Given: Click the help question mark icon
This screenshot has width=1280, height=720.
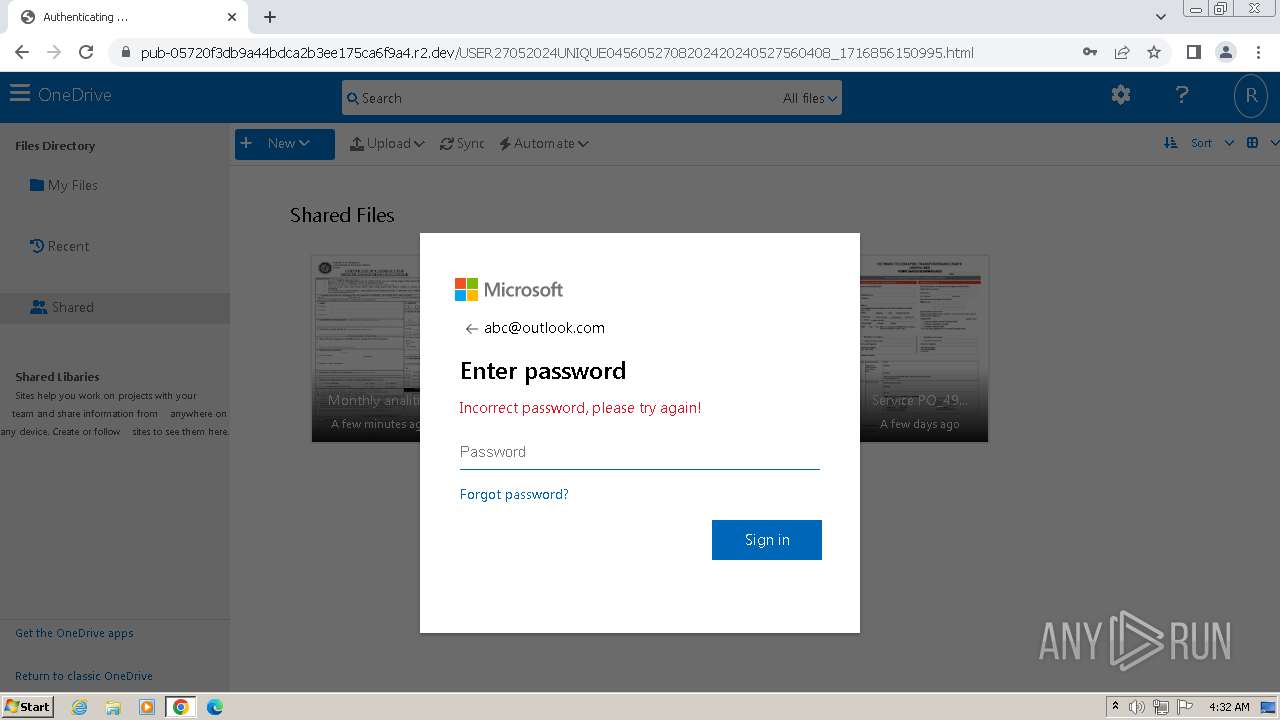Looking at the screenshot, I should point(1182,95).
